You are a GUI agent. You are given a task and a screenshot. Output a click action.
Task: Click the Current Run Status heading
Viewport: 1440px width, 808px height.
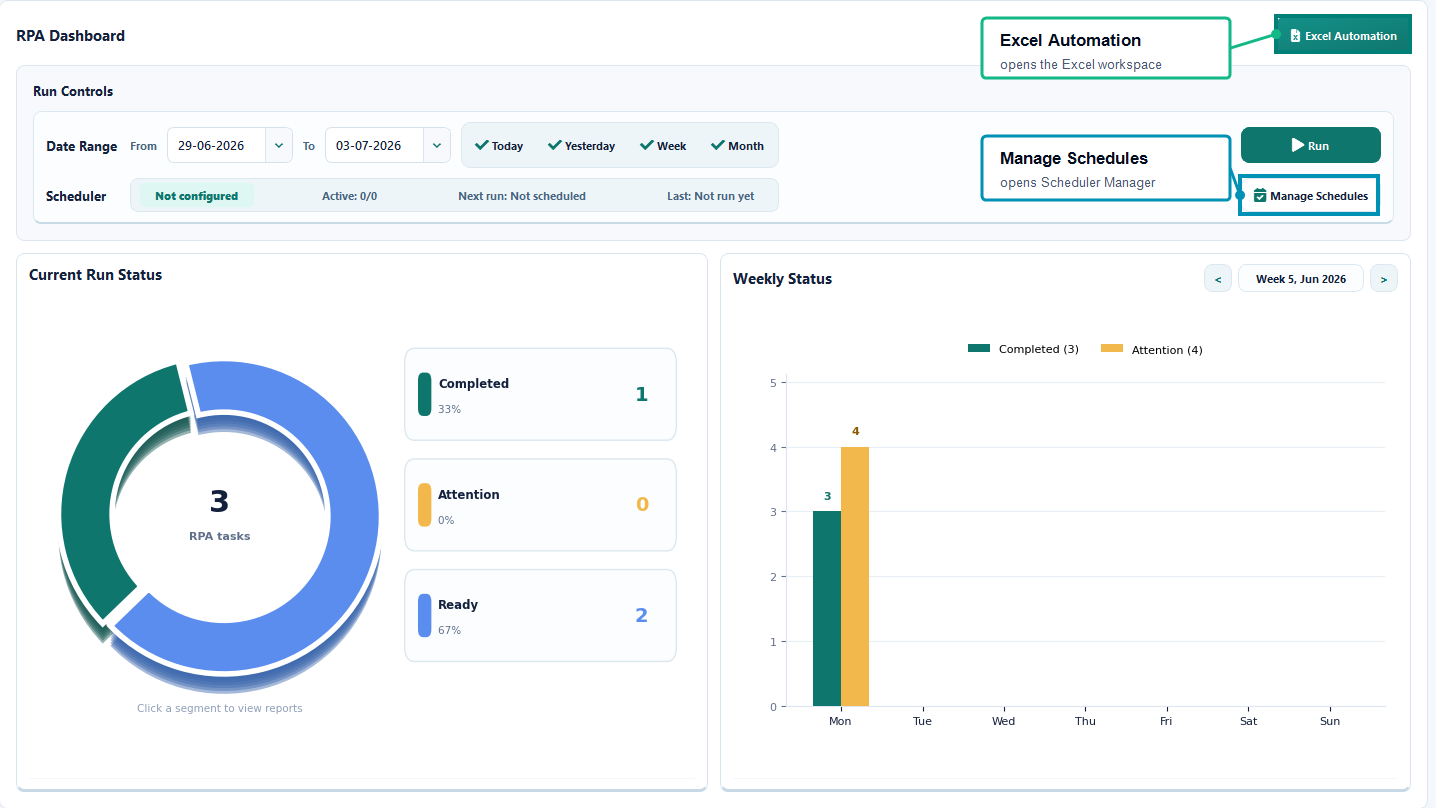95,274
